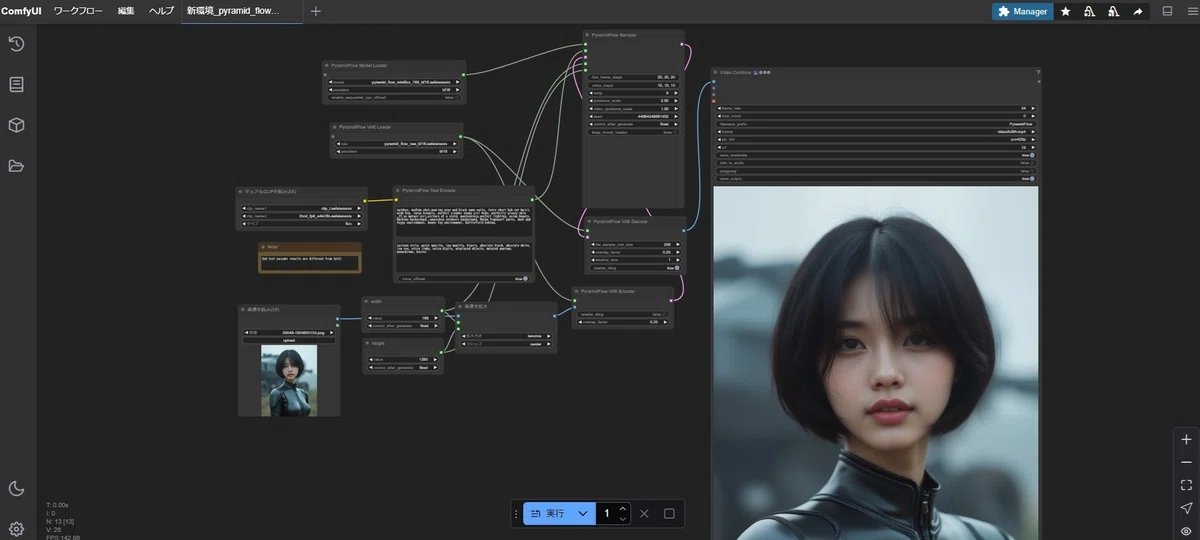The width and height of the screenshot is (1200, 540).
Task: Toggle enable_tiling in PyramidFlow VAE Encode
Action: [623, 314]
